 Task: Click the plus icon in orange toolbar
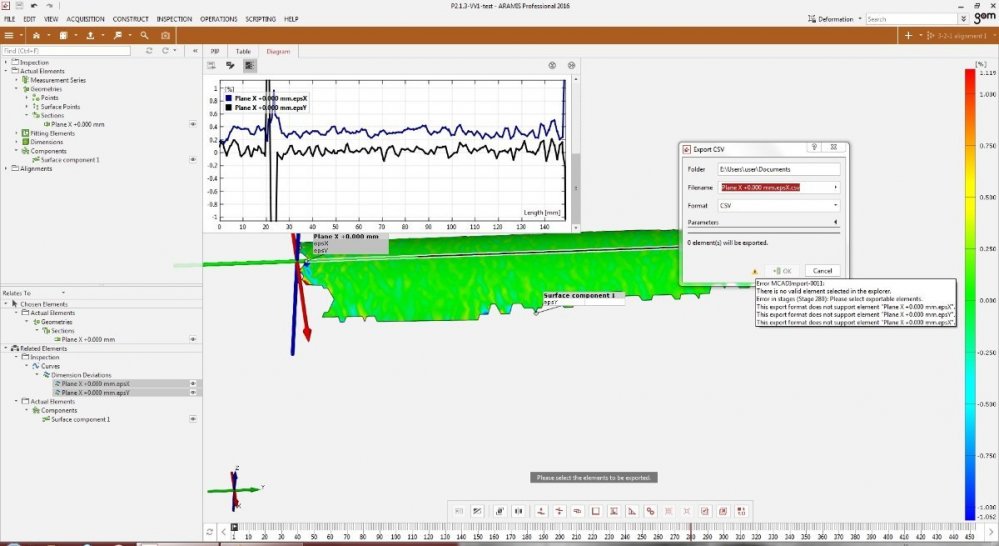pyautogui.click(x=908, y=35)
